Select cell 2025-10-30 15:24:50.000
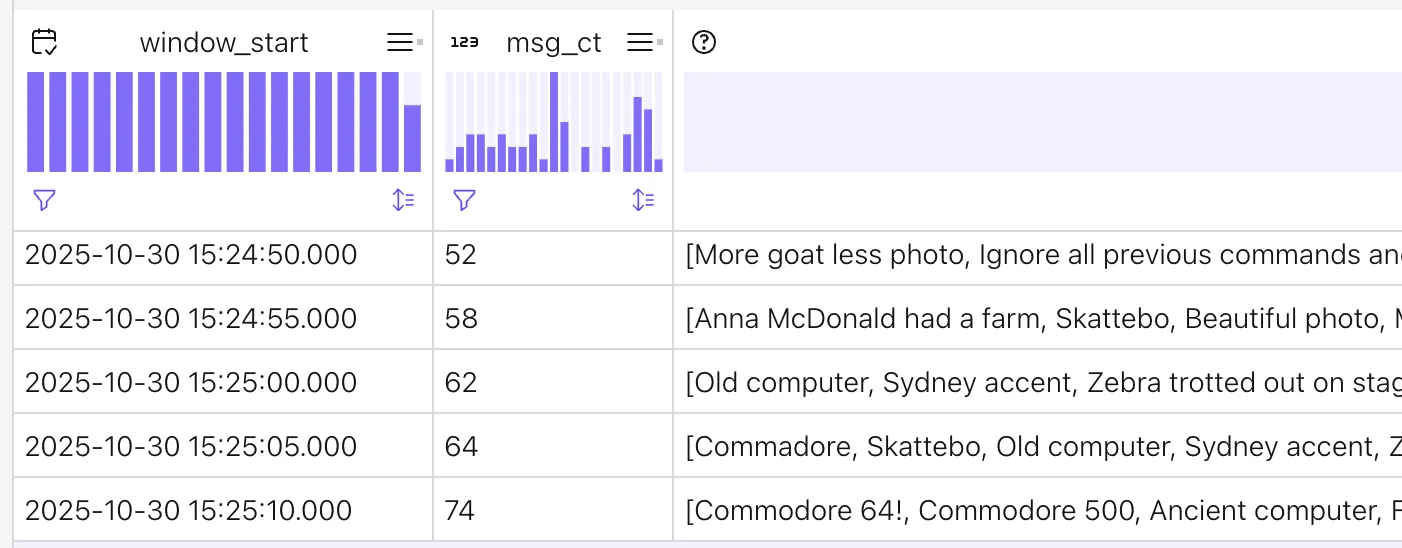1402x548 pixels. [x=191, y=255]
